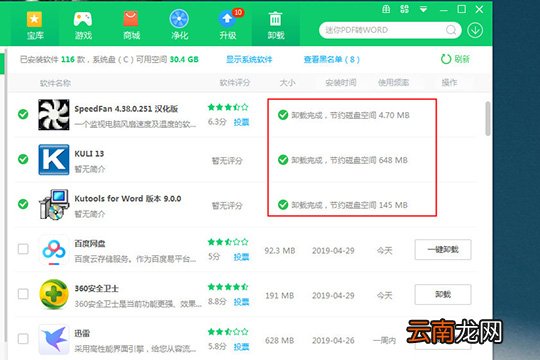
Task: Open the 升级 upgrade tab
Action: click(x=228, y=25)
